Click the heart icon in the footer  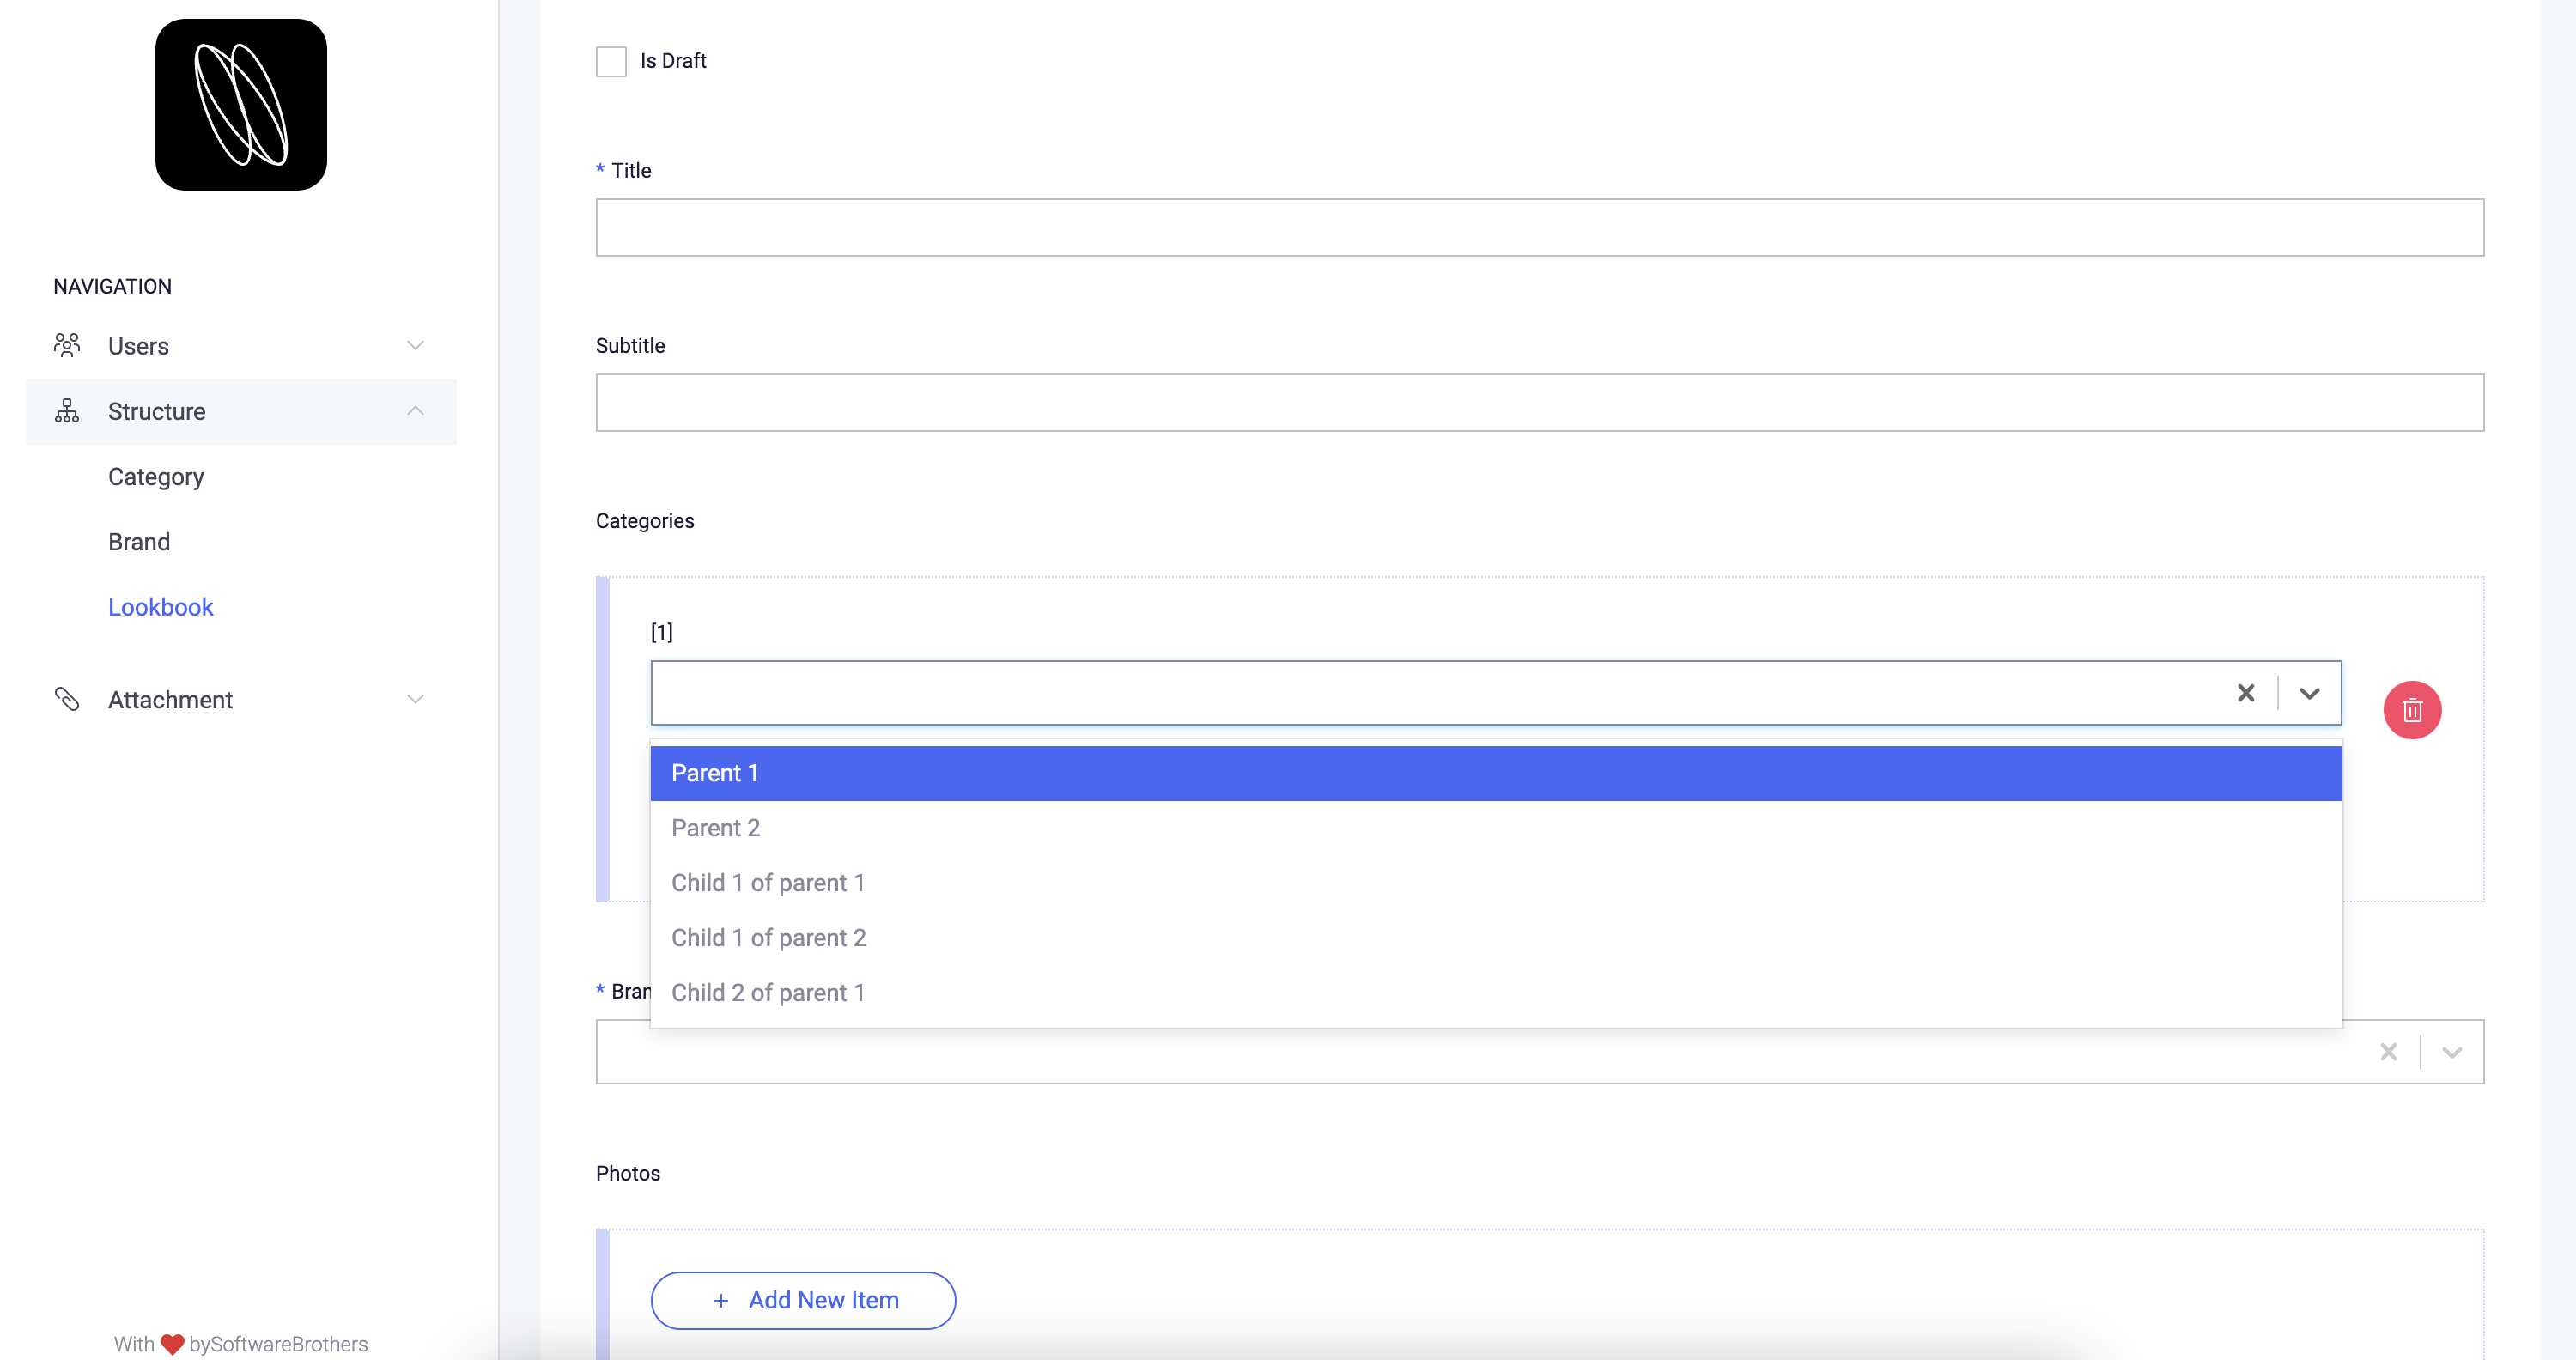click(x=170, y=1344)
